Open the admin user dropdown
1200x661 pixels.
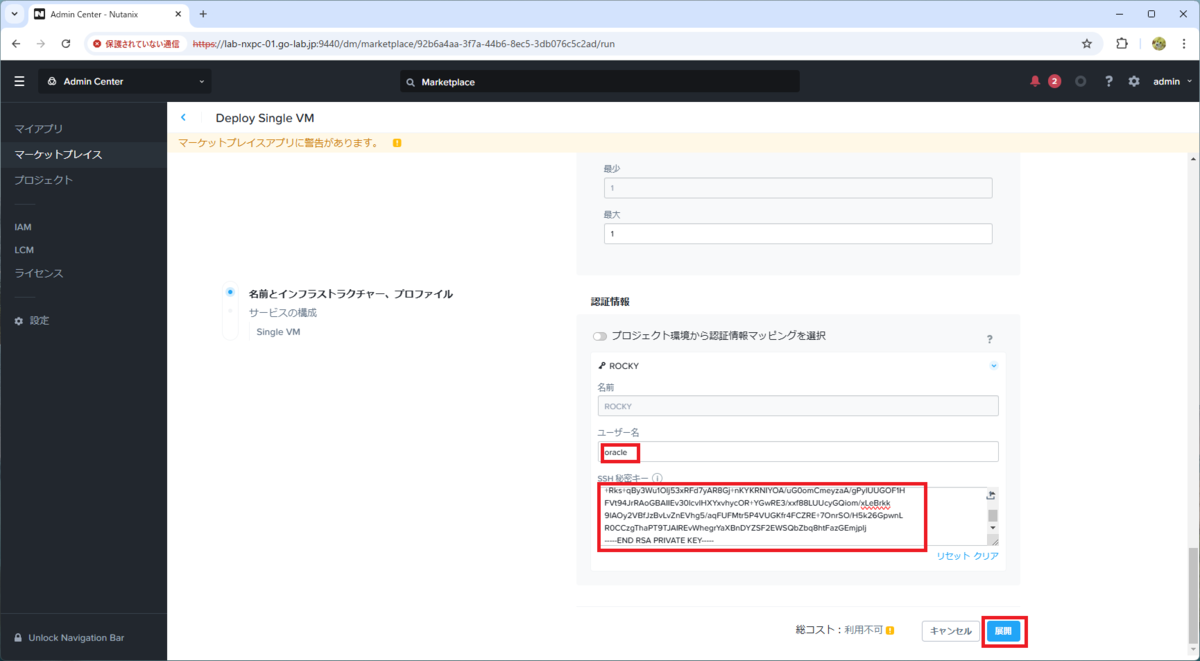1172,82
